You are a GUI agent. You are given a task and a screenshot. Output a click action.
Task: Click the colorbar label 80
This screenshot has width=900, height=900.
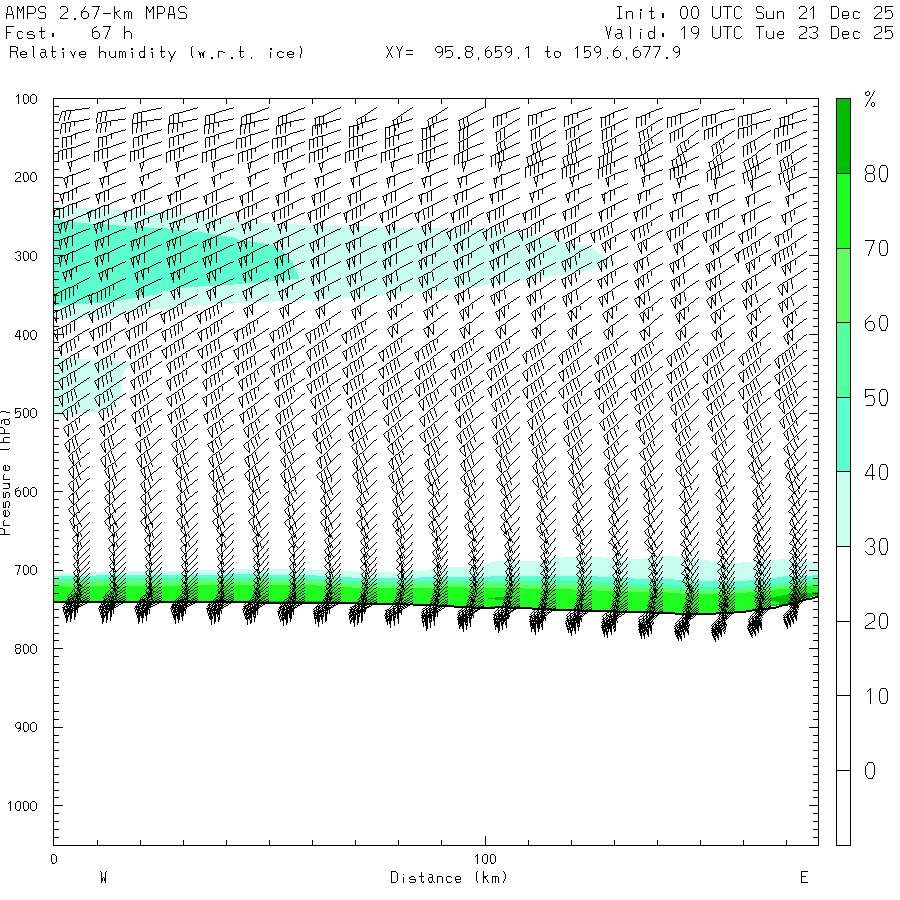[x=876, y=174]
